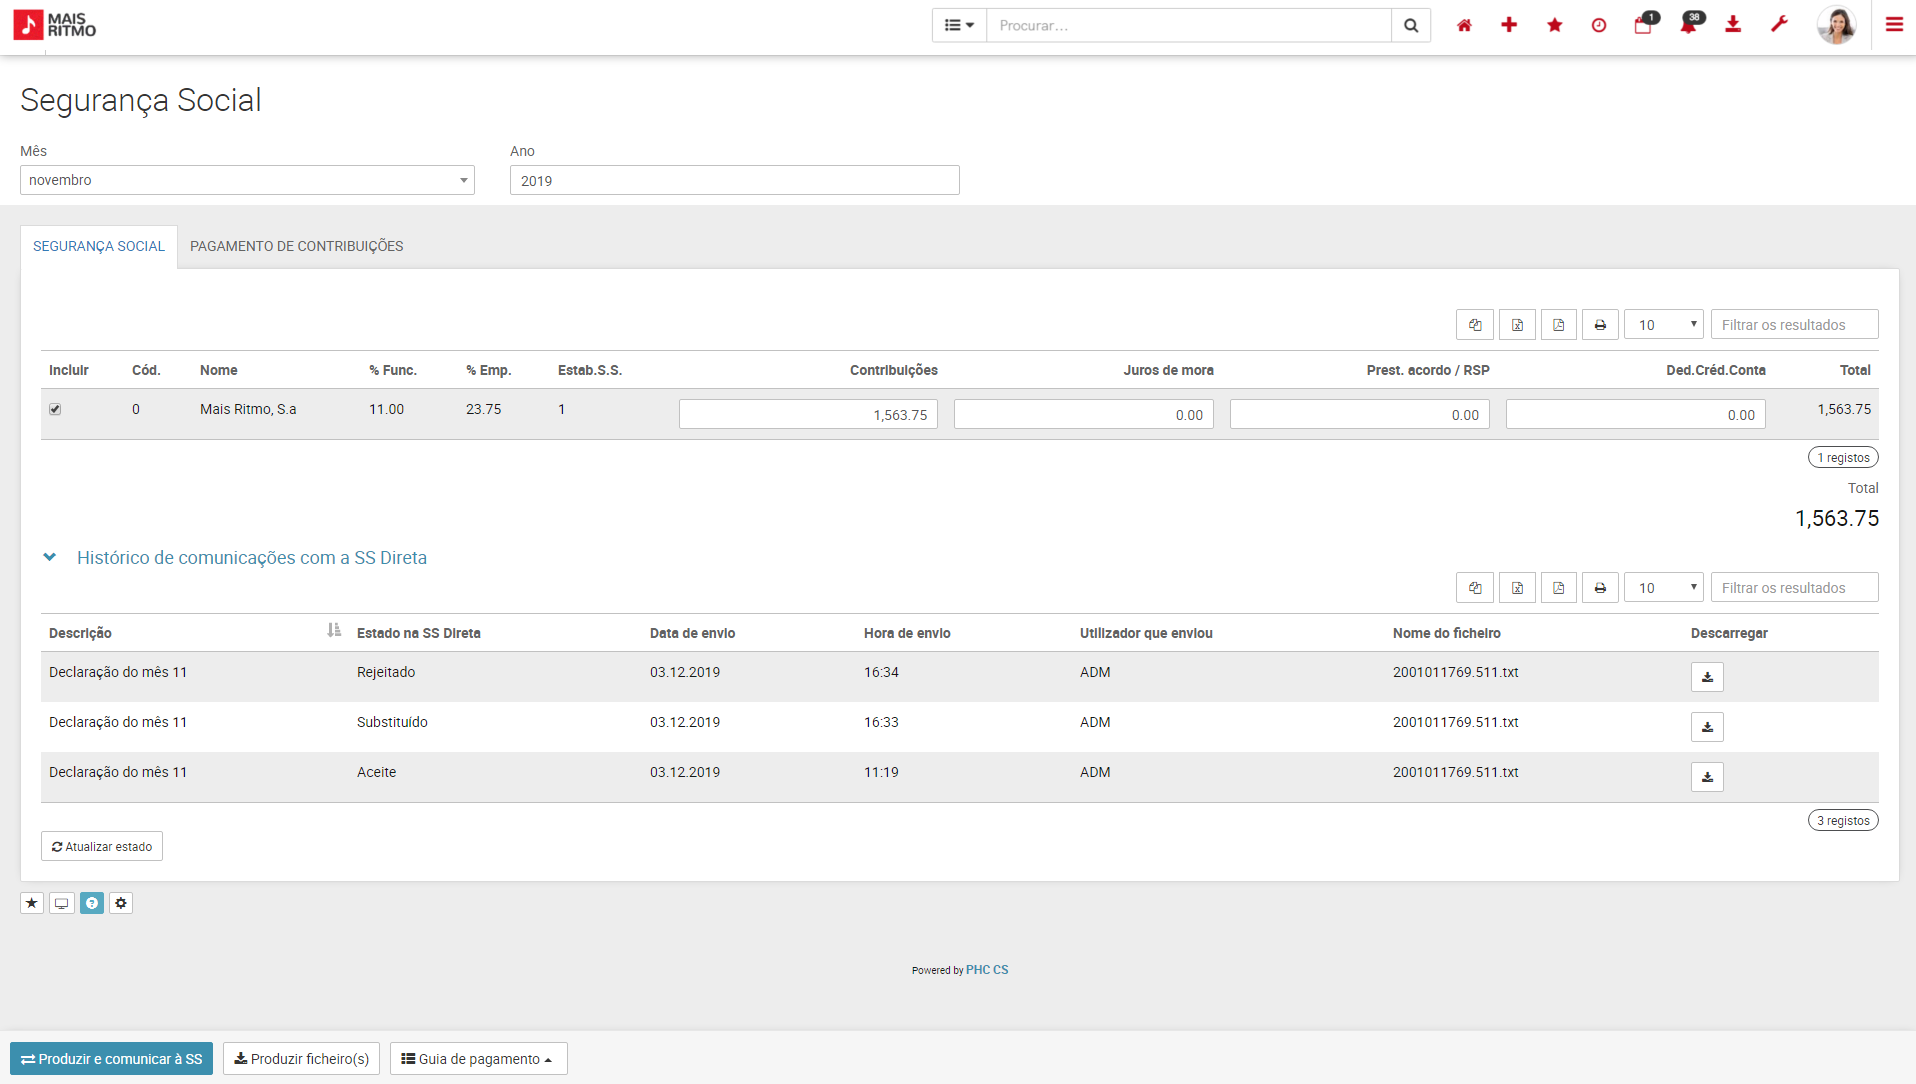Viewport: 1916px width, 1084px height.
Task: Export contributions table to PDF
Action: [1559, 325]
